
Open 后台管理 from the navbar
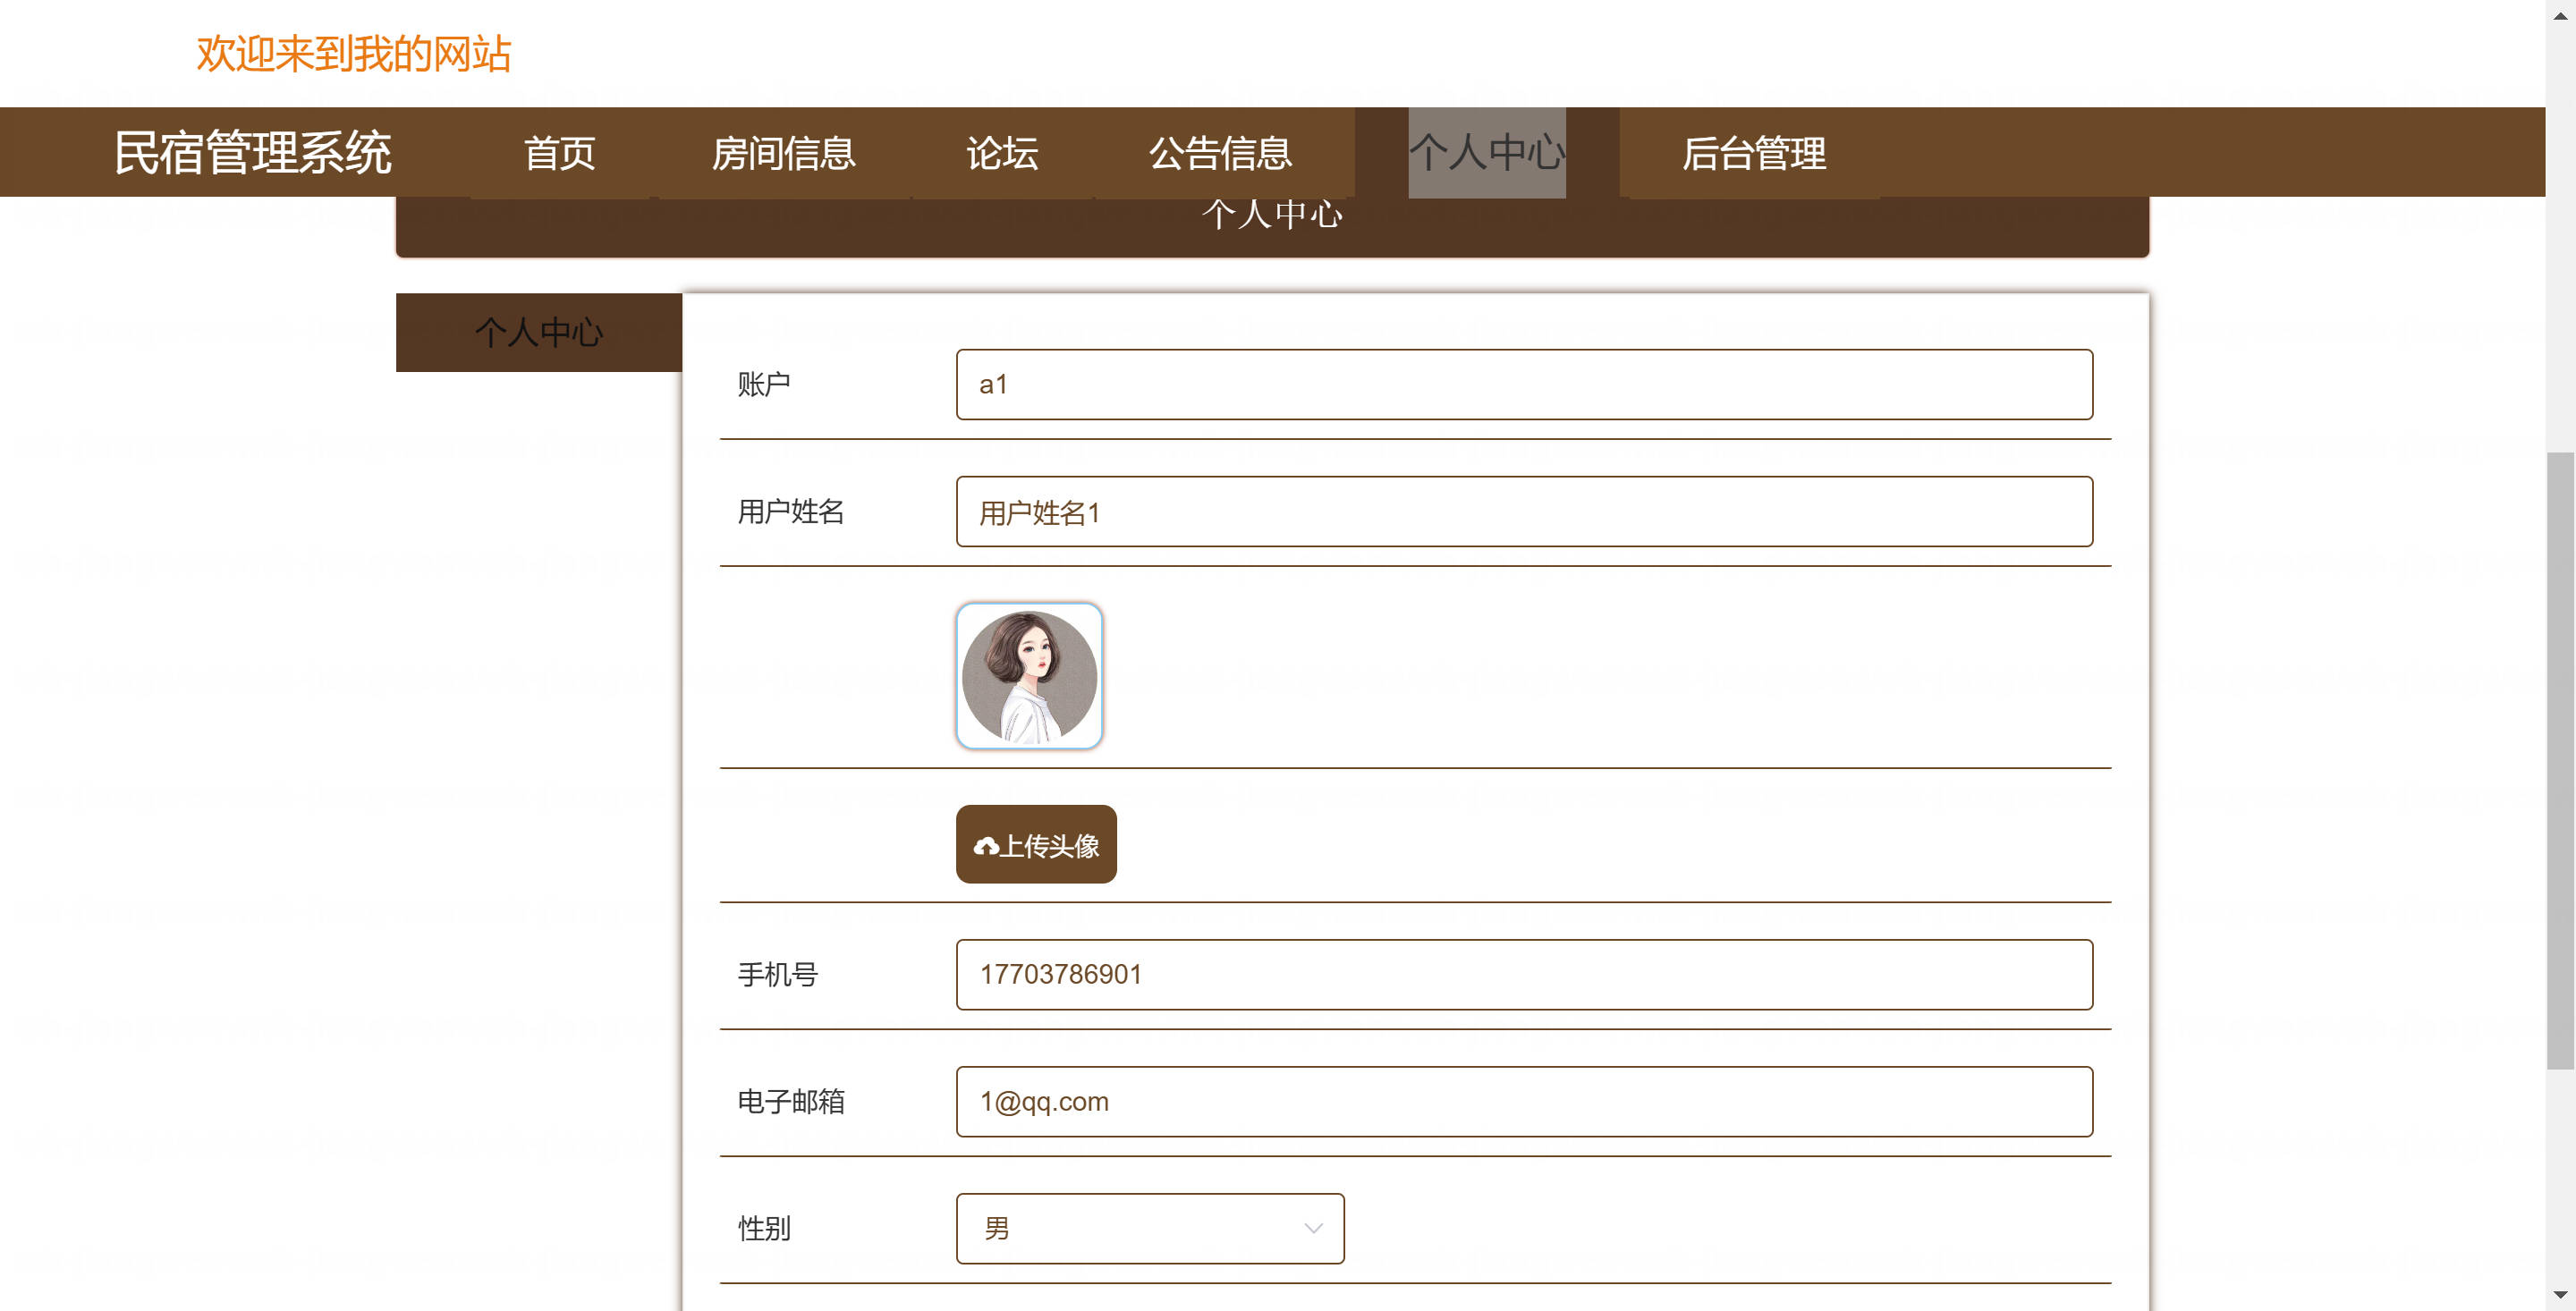point(1754,153)
